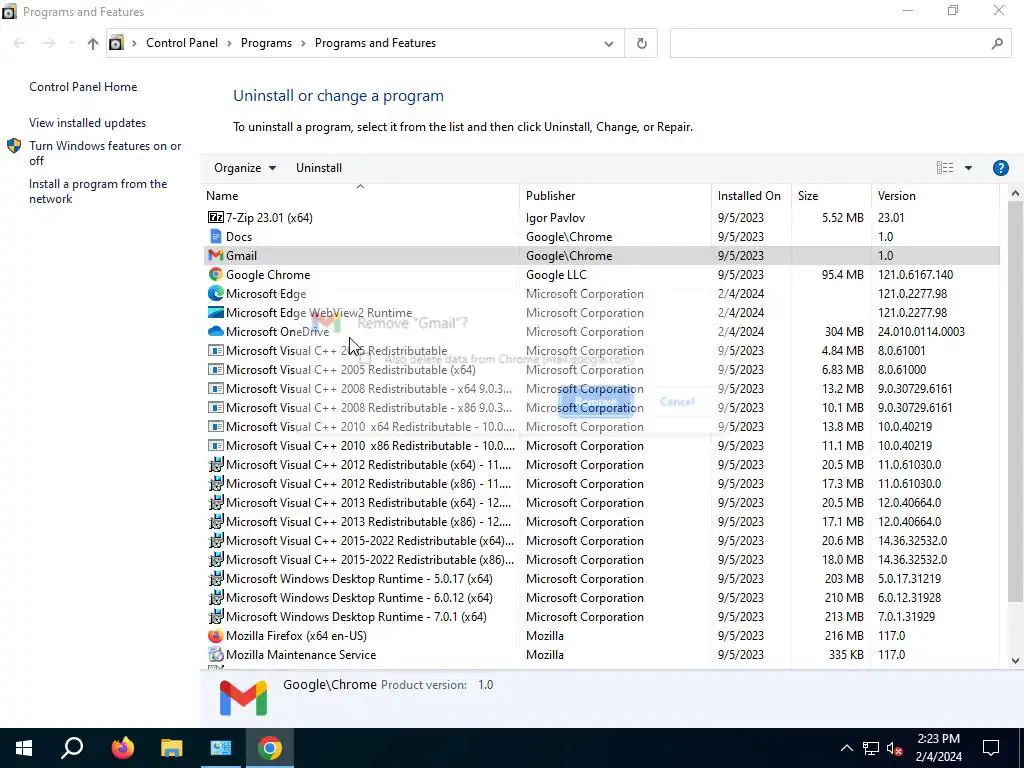Click the search magnifier in search box

(997, 43)
